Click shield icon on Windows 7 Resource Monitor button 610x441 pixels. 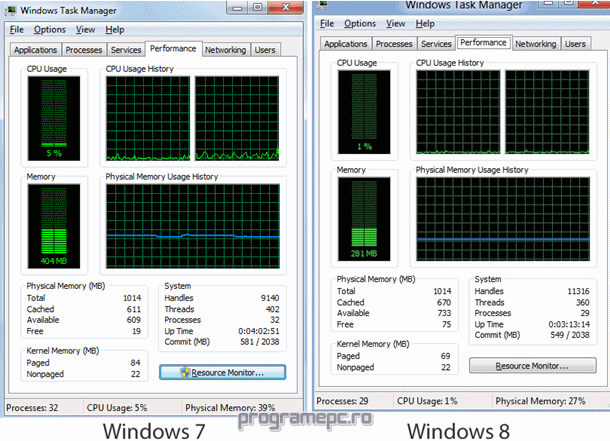click(186, 372)
